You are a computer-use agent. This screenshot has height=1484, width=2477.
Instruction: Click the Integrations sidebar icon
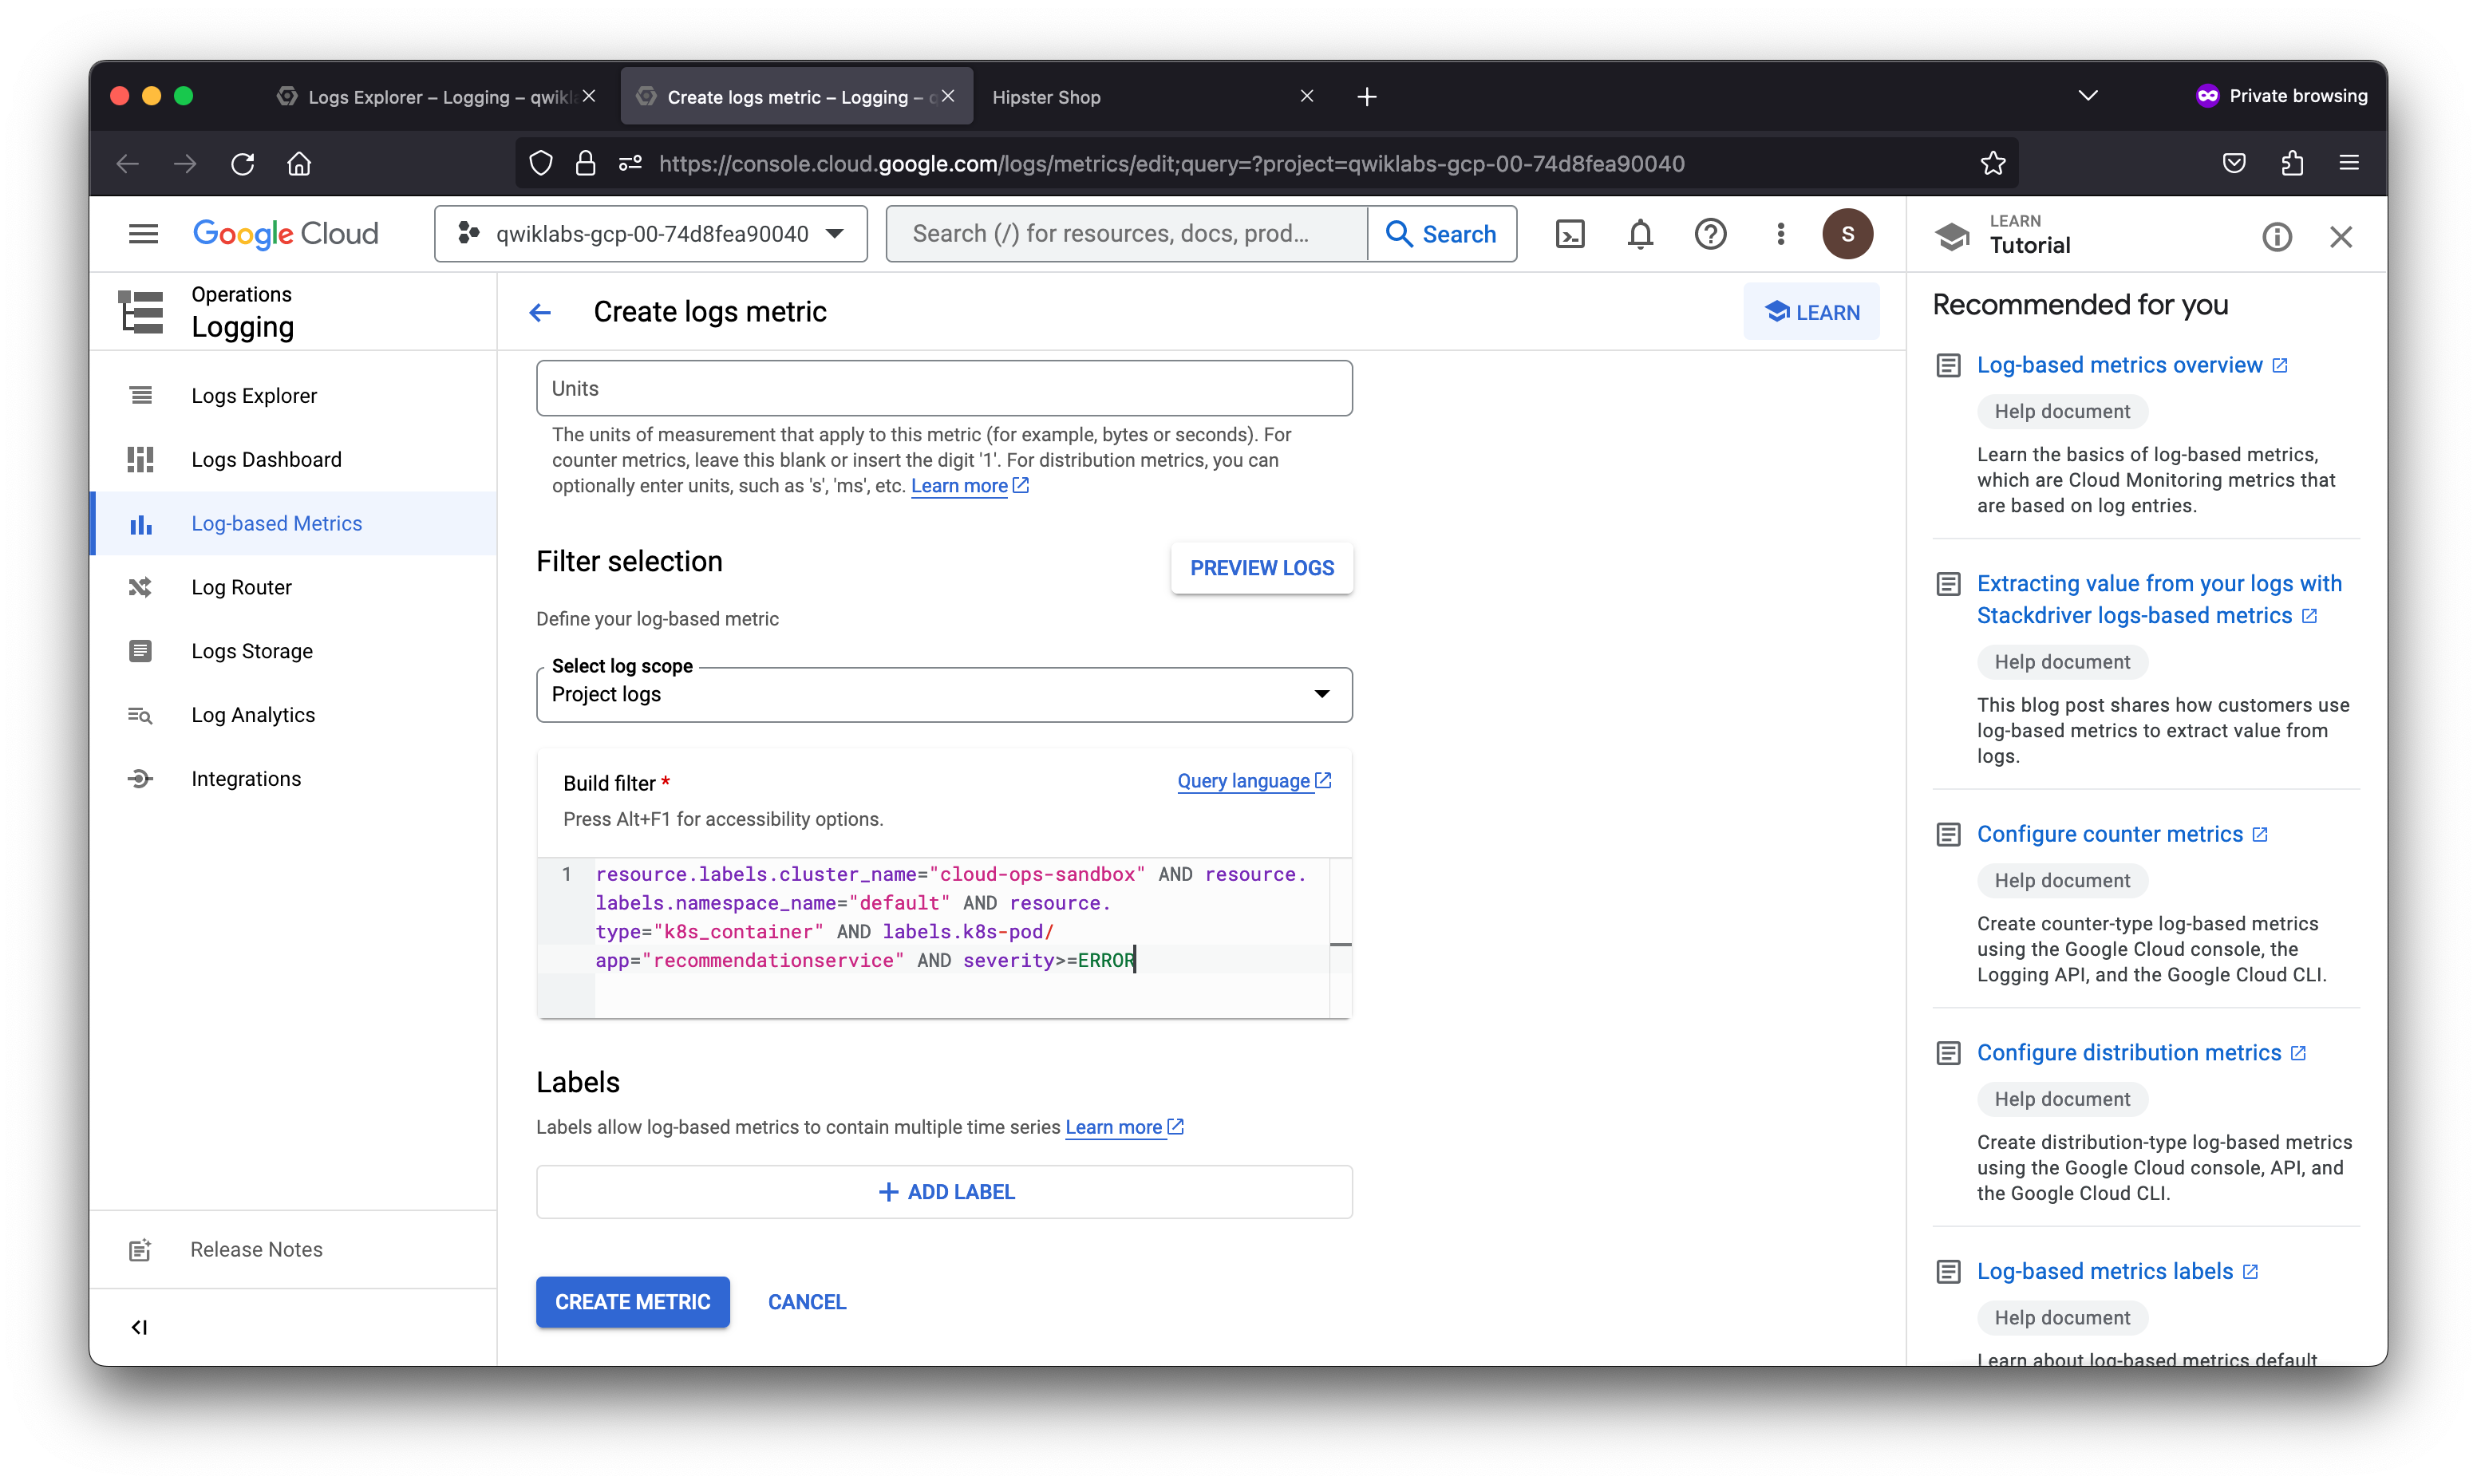[x=140, y=776]
